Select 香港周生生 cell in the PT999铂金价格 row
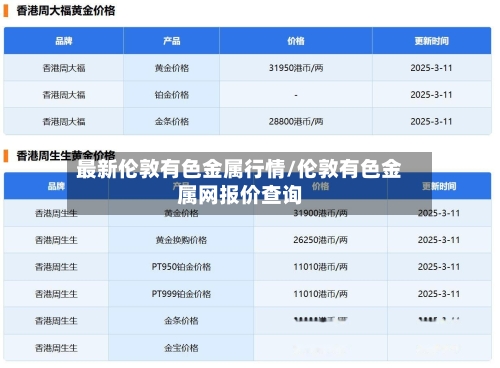This screenshot has height=368, width=500. (56, 294)
